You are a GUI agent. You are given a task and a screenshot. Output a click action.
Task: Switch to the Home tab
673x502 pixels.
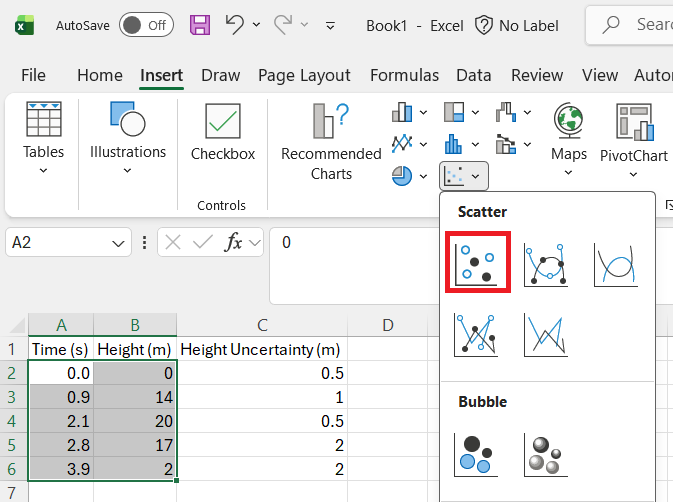pos(100,76)
